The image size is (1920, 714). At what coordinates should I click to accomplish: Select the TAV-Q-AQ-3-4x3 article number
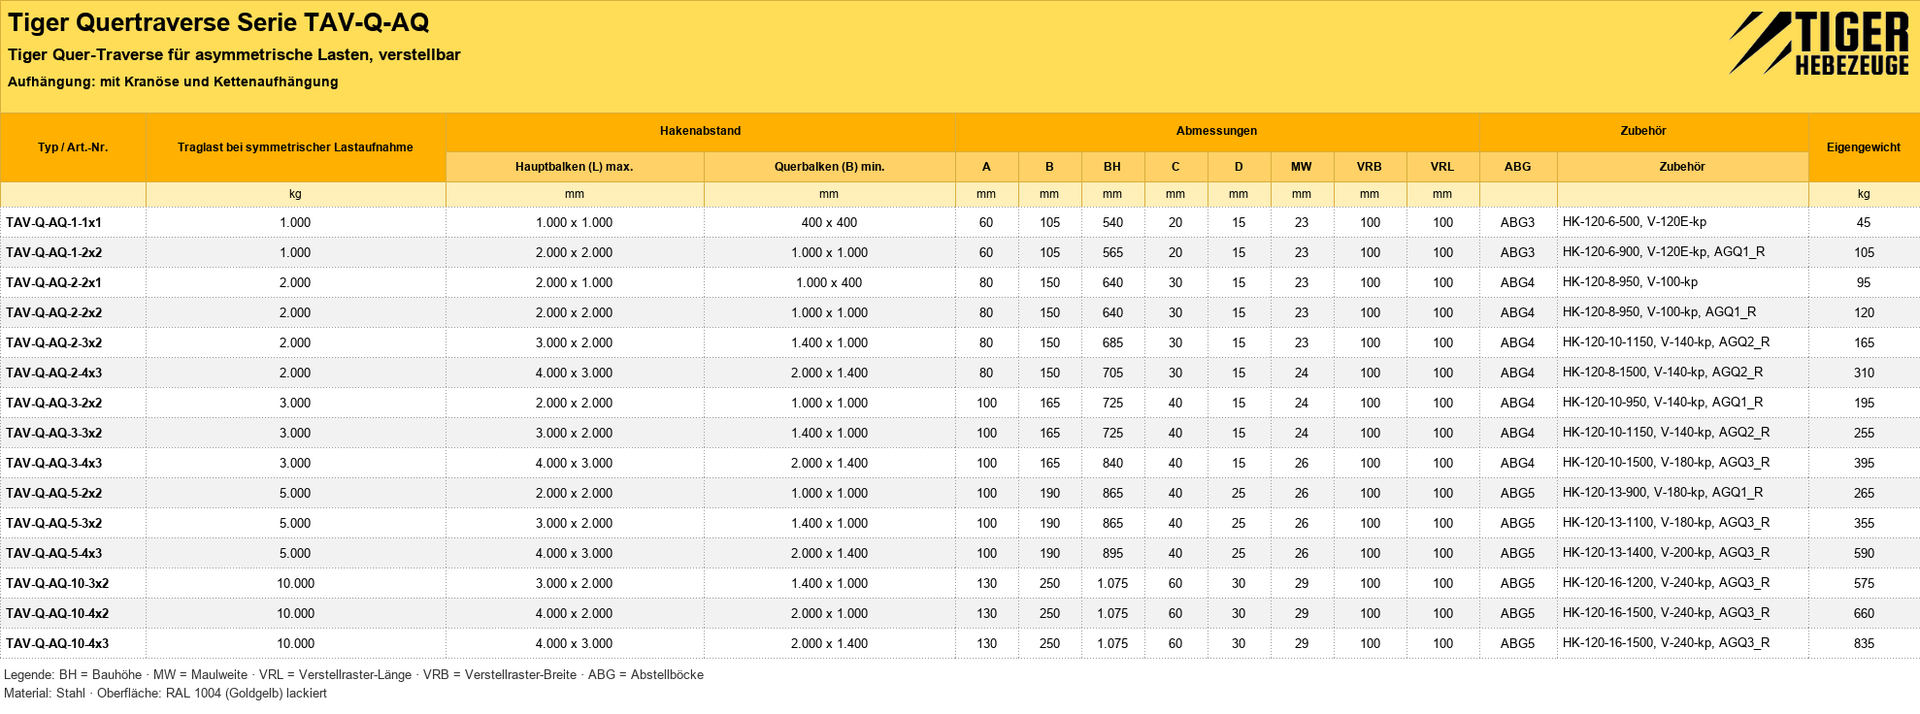[54, 464]
